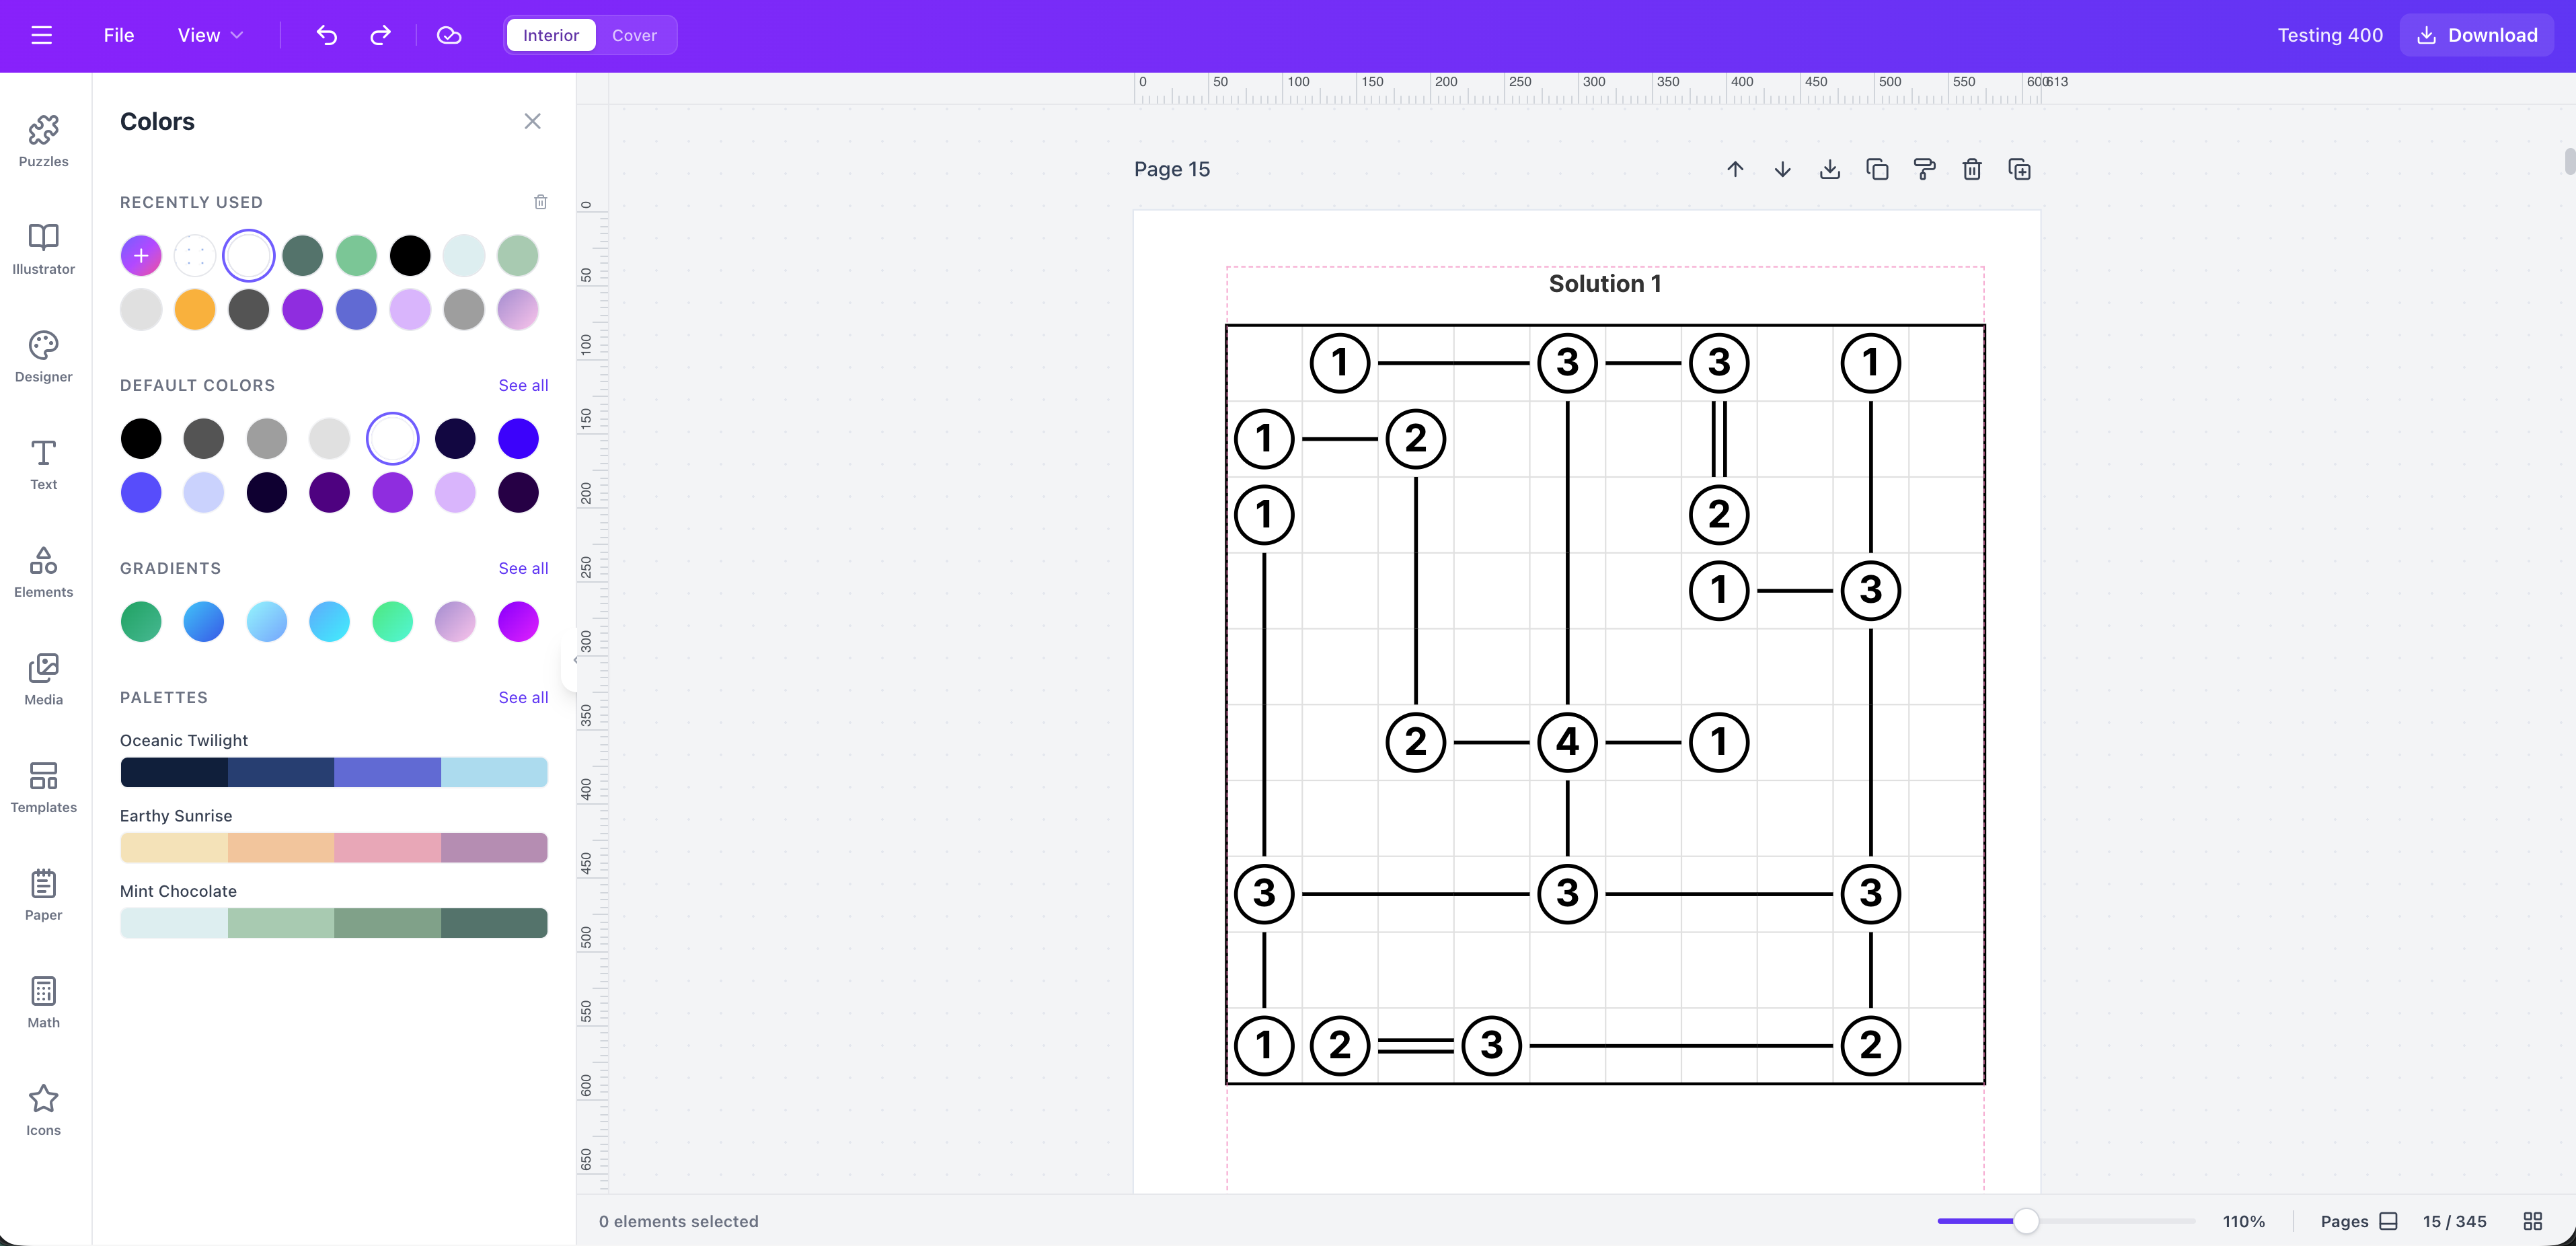This screenshot has width=2576, height=1246.
Task: Open the View dropdown menu
Action: click(209, 35)
